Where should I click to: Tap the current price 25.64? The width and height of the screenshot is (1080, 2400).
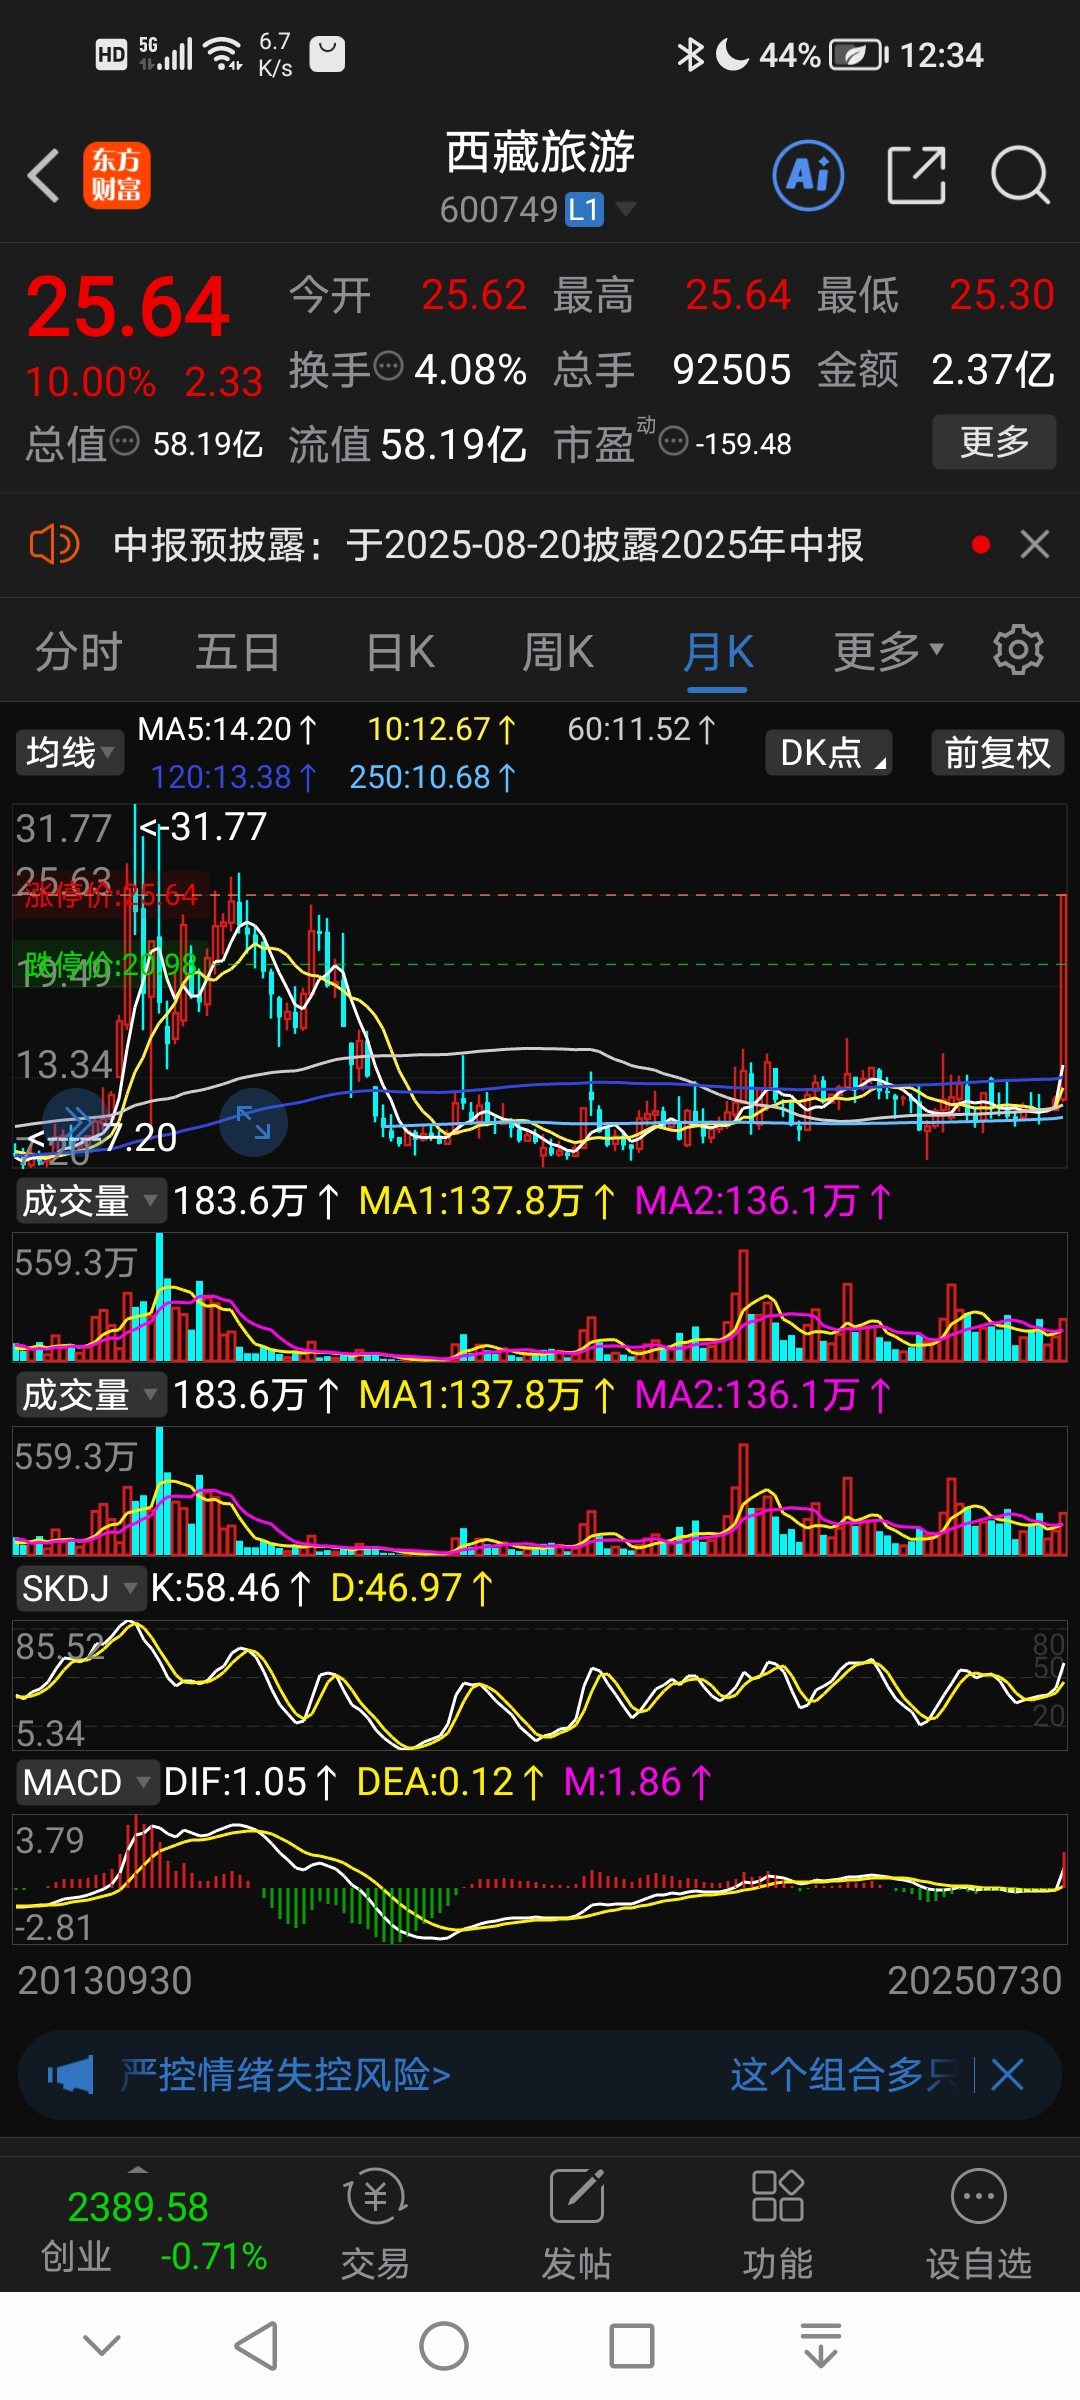[128, 306]
